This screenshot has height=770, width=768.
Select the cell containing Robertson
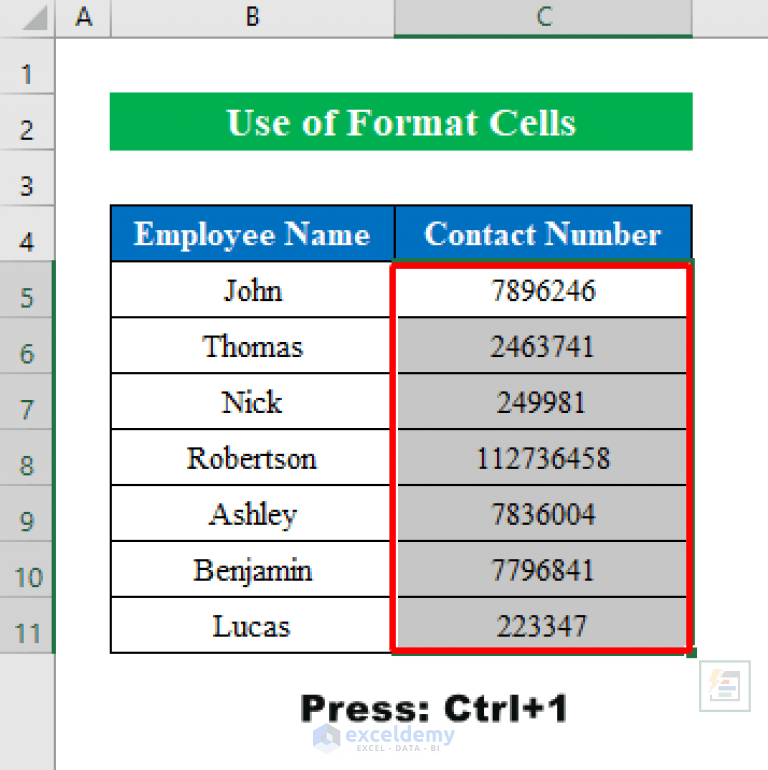pos(252,458)
